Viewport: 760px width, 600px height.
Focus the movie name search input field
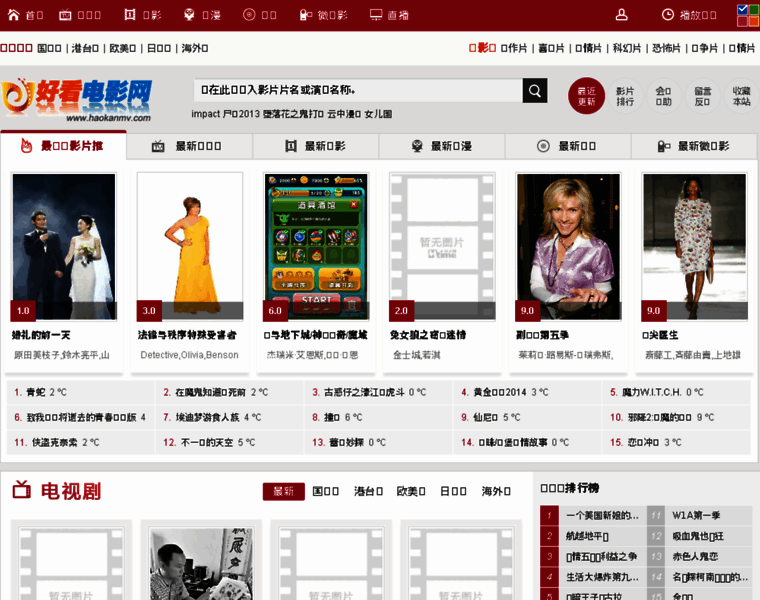[x=358, y=91]
